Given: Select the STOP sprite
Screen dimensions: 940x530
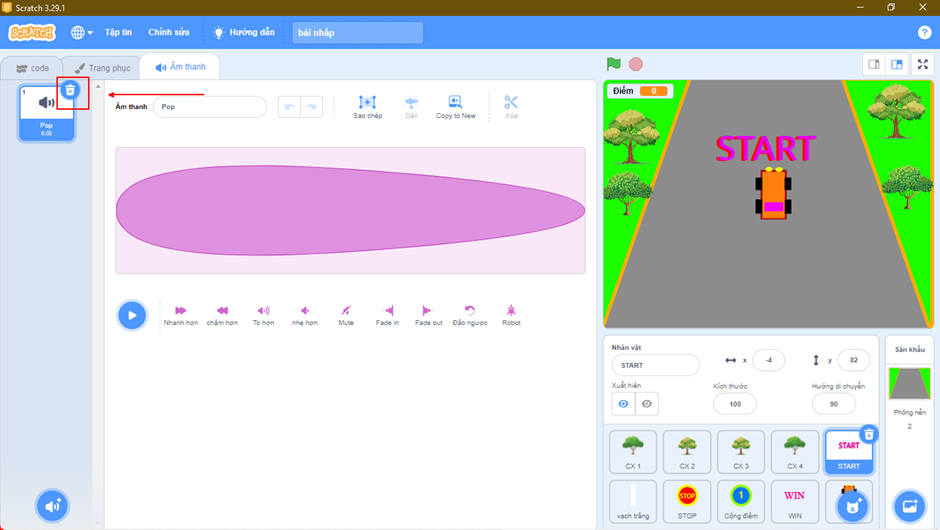Looking at the screenshot, I should (687, 501).
